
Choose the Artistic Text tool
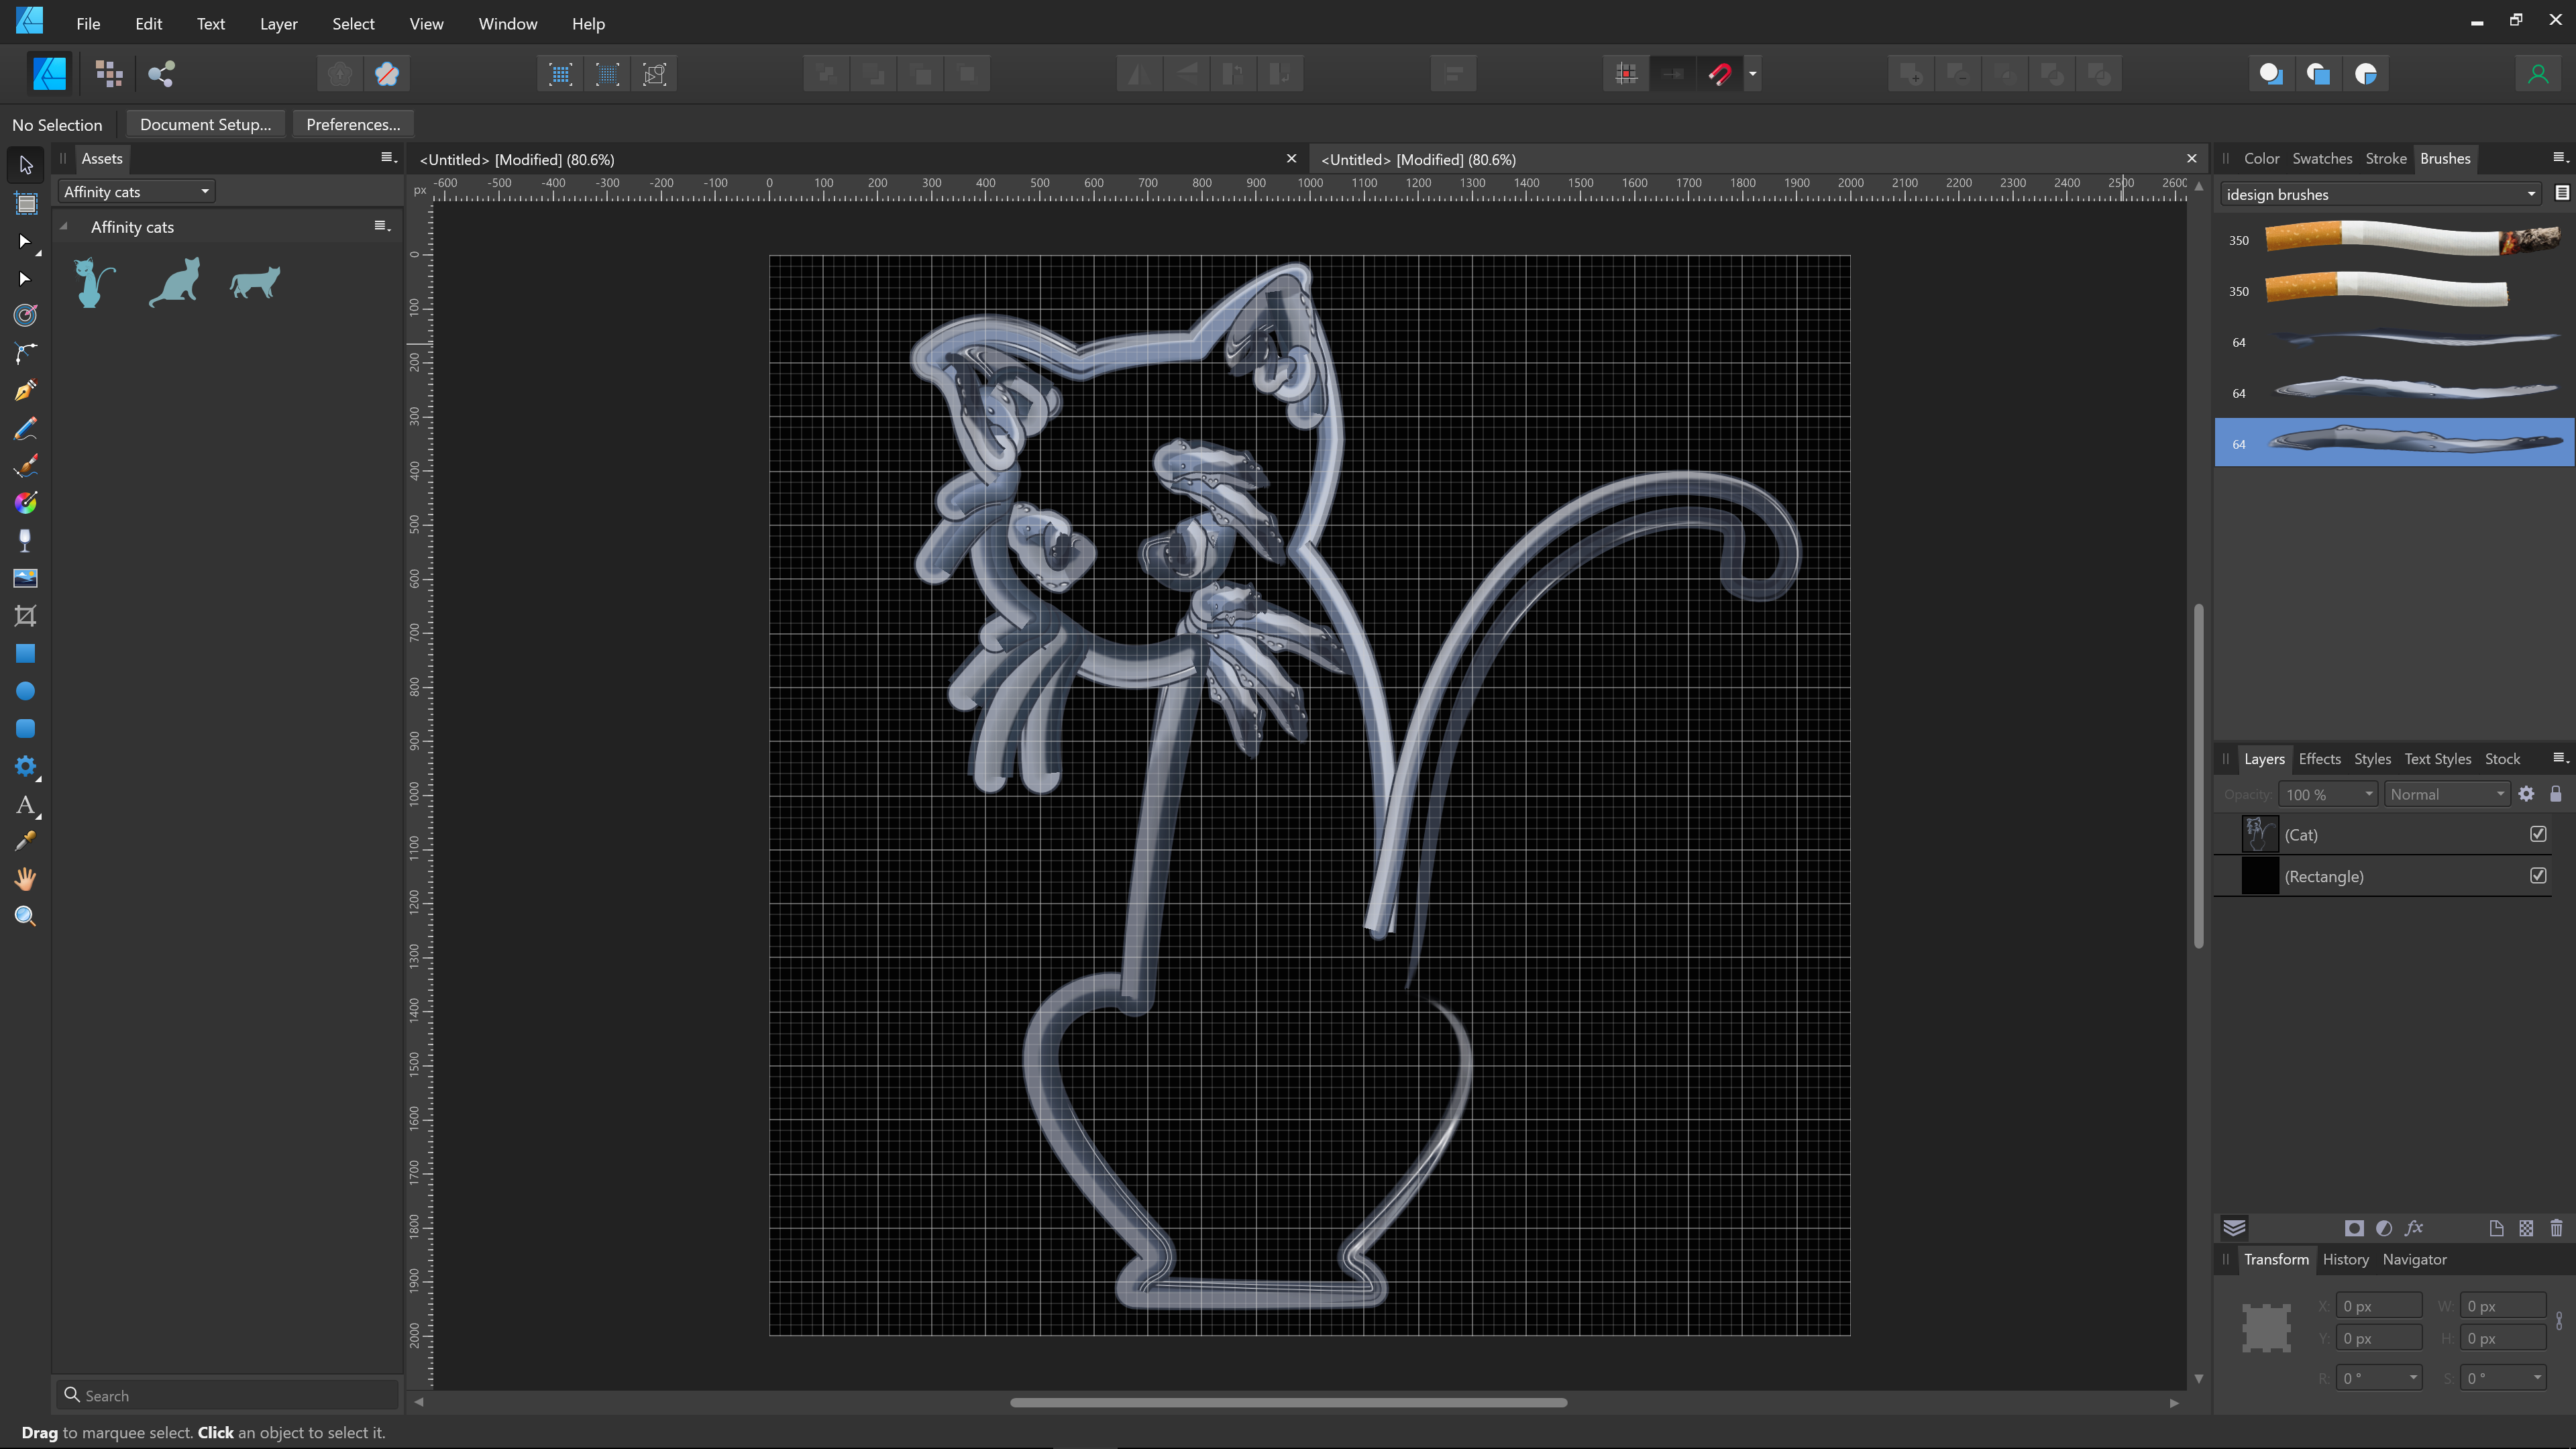[26, 805]
